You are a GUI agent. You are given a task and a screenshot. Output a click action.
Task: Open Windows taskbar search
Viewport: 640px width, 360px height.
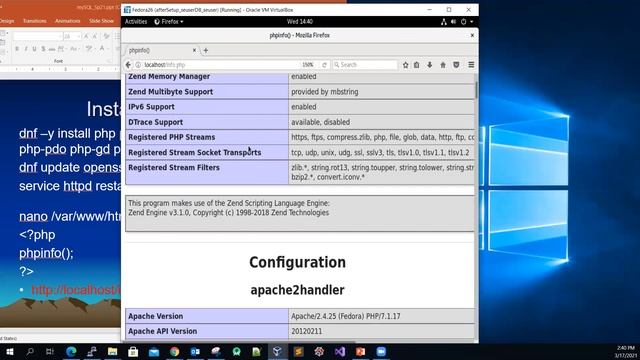30,351
